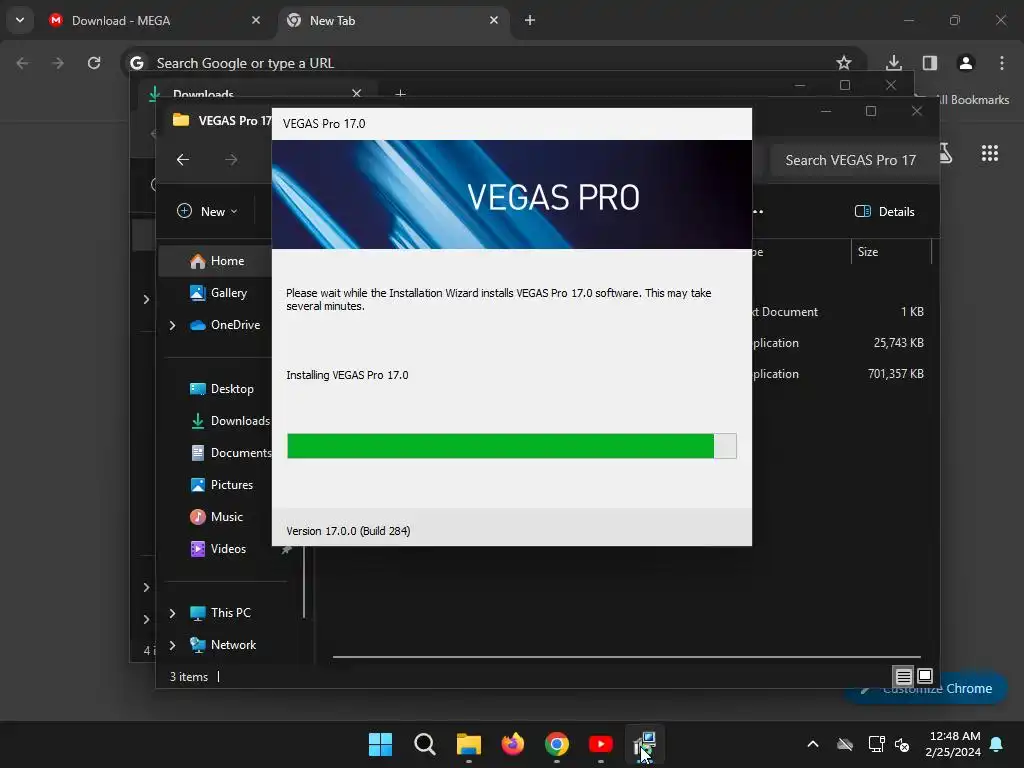Bookmark this tab with the star icon

(844, 63)
